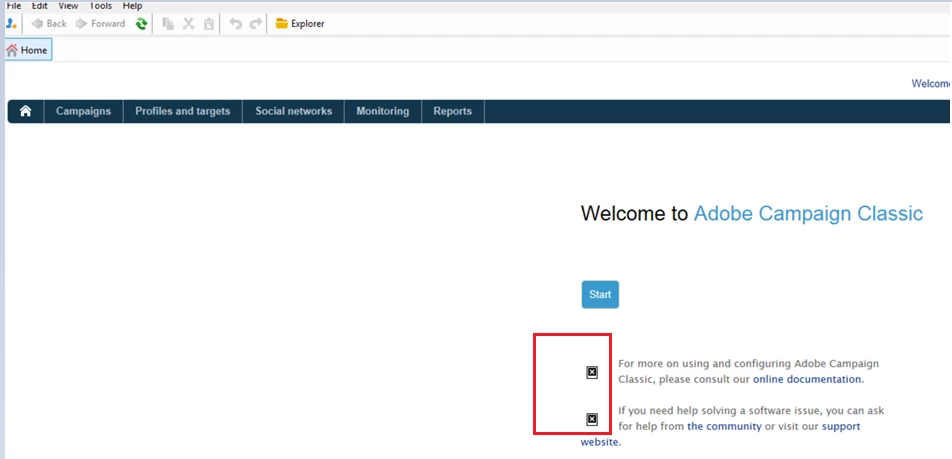
Task: Click the blue Start button
Action: (x=600, y=294)
